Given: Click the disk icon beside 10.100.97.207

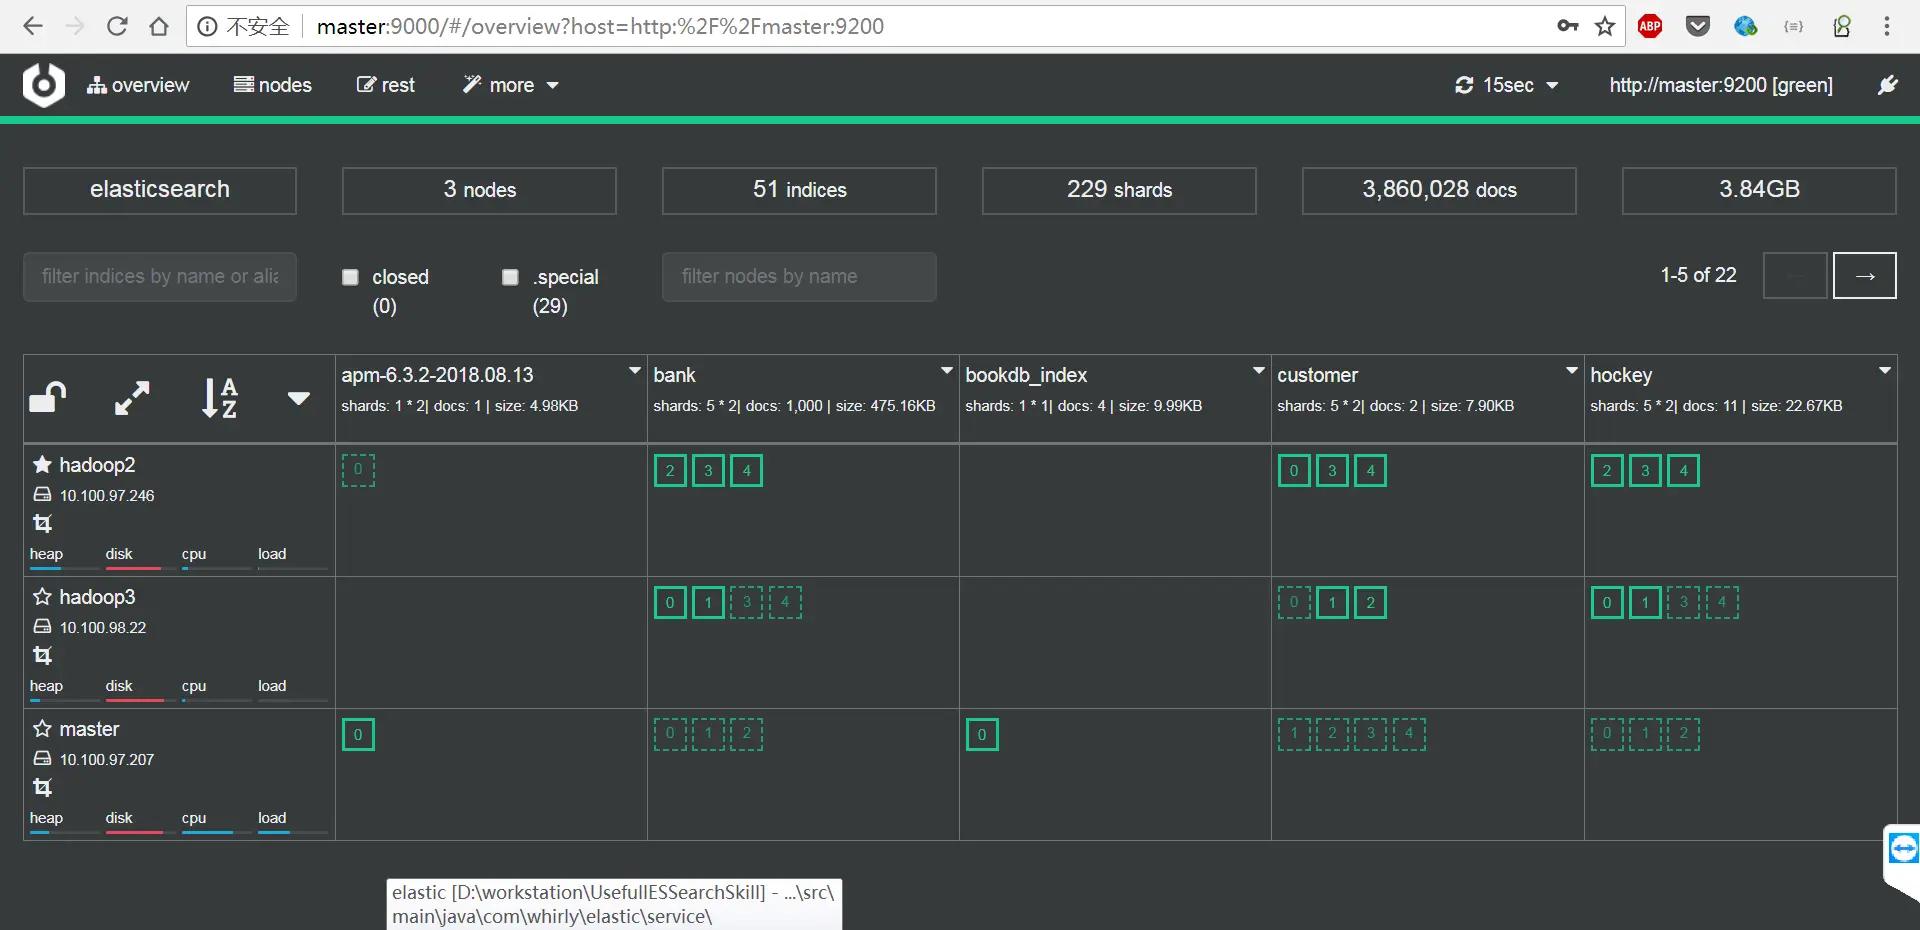Looking at the screenshot, I should pos(42,759).
